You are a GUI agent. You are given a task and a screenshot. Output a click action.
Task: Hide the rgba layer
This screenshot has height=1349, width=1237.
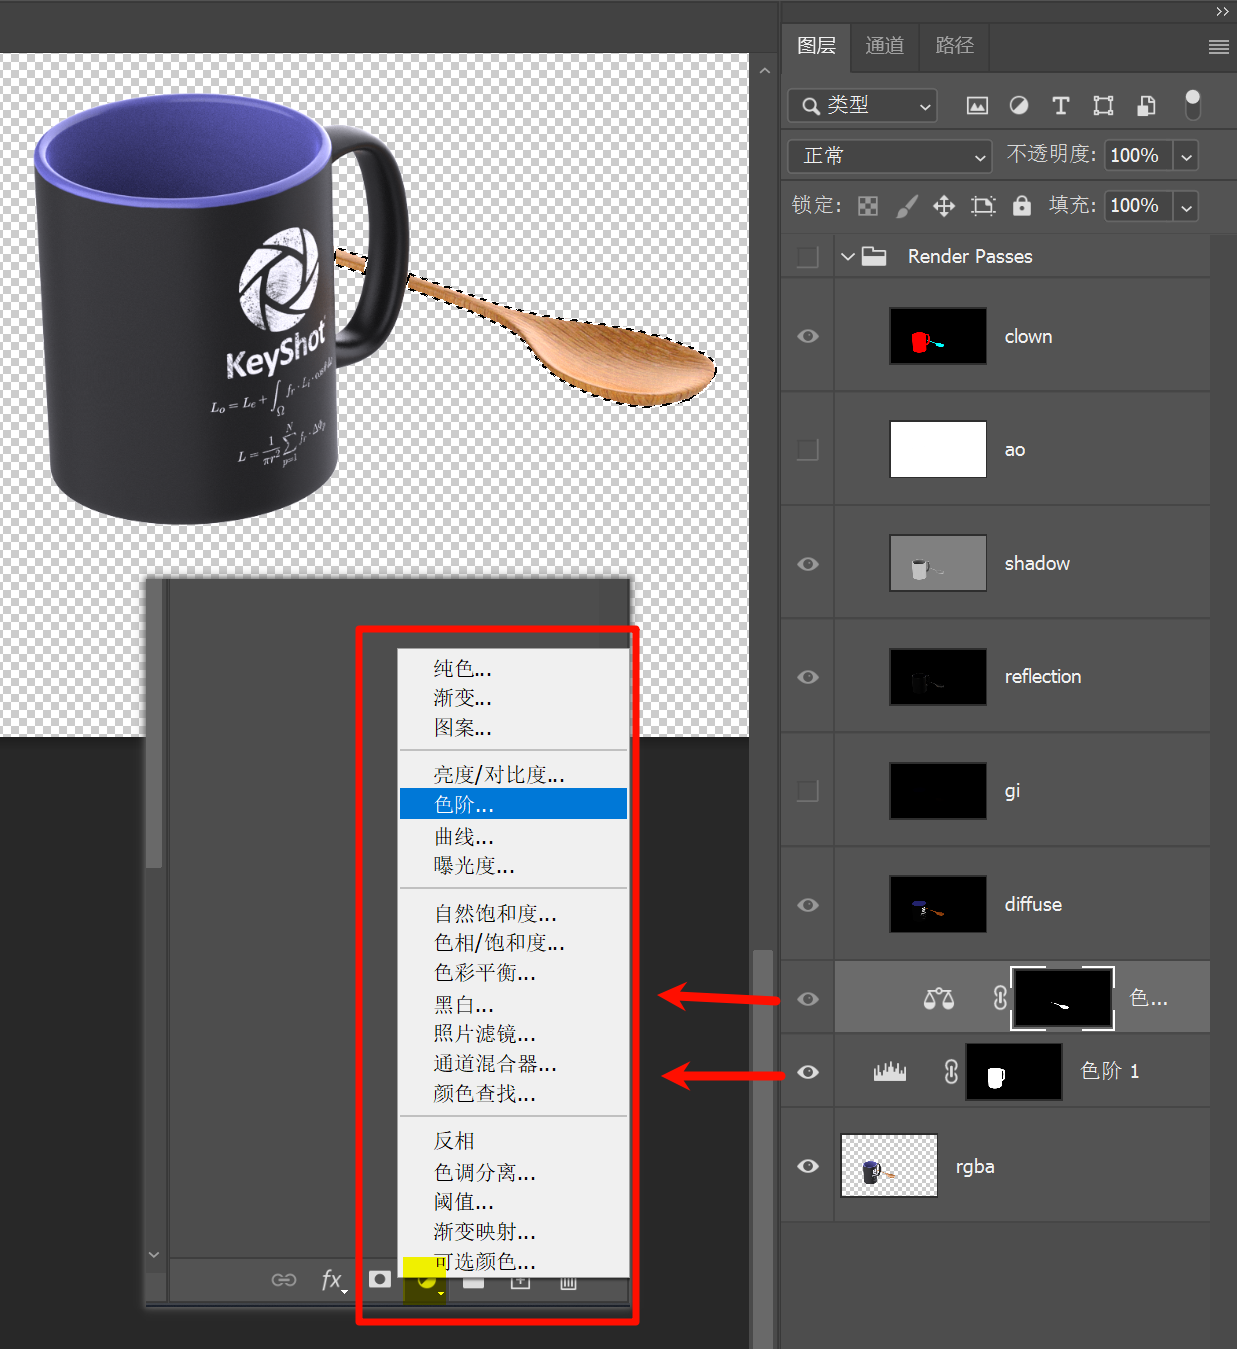(x=808, y=1166)
